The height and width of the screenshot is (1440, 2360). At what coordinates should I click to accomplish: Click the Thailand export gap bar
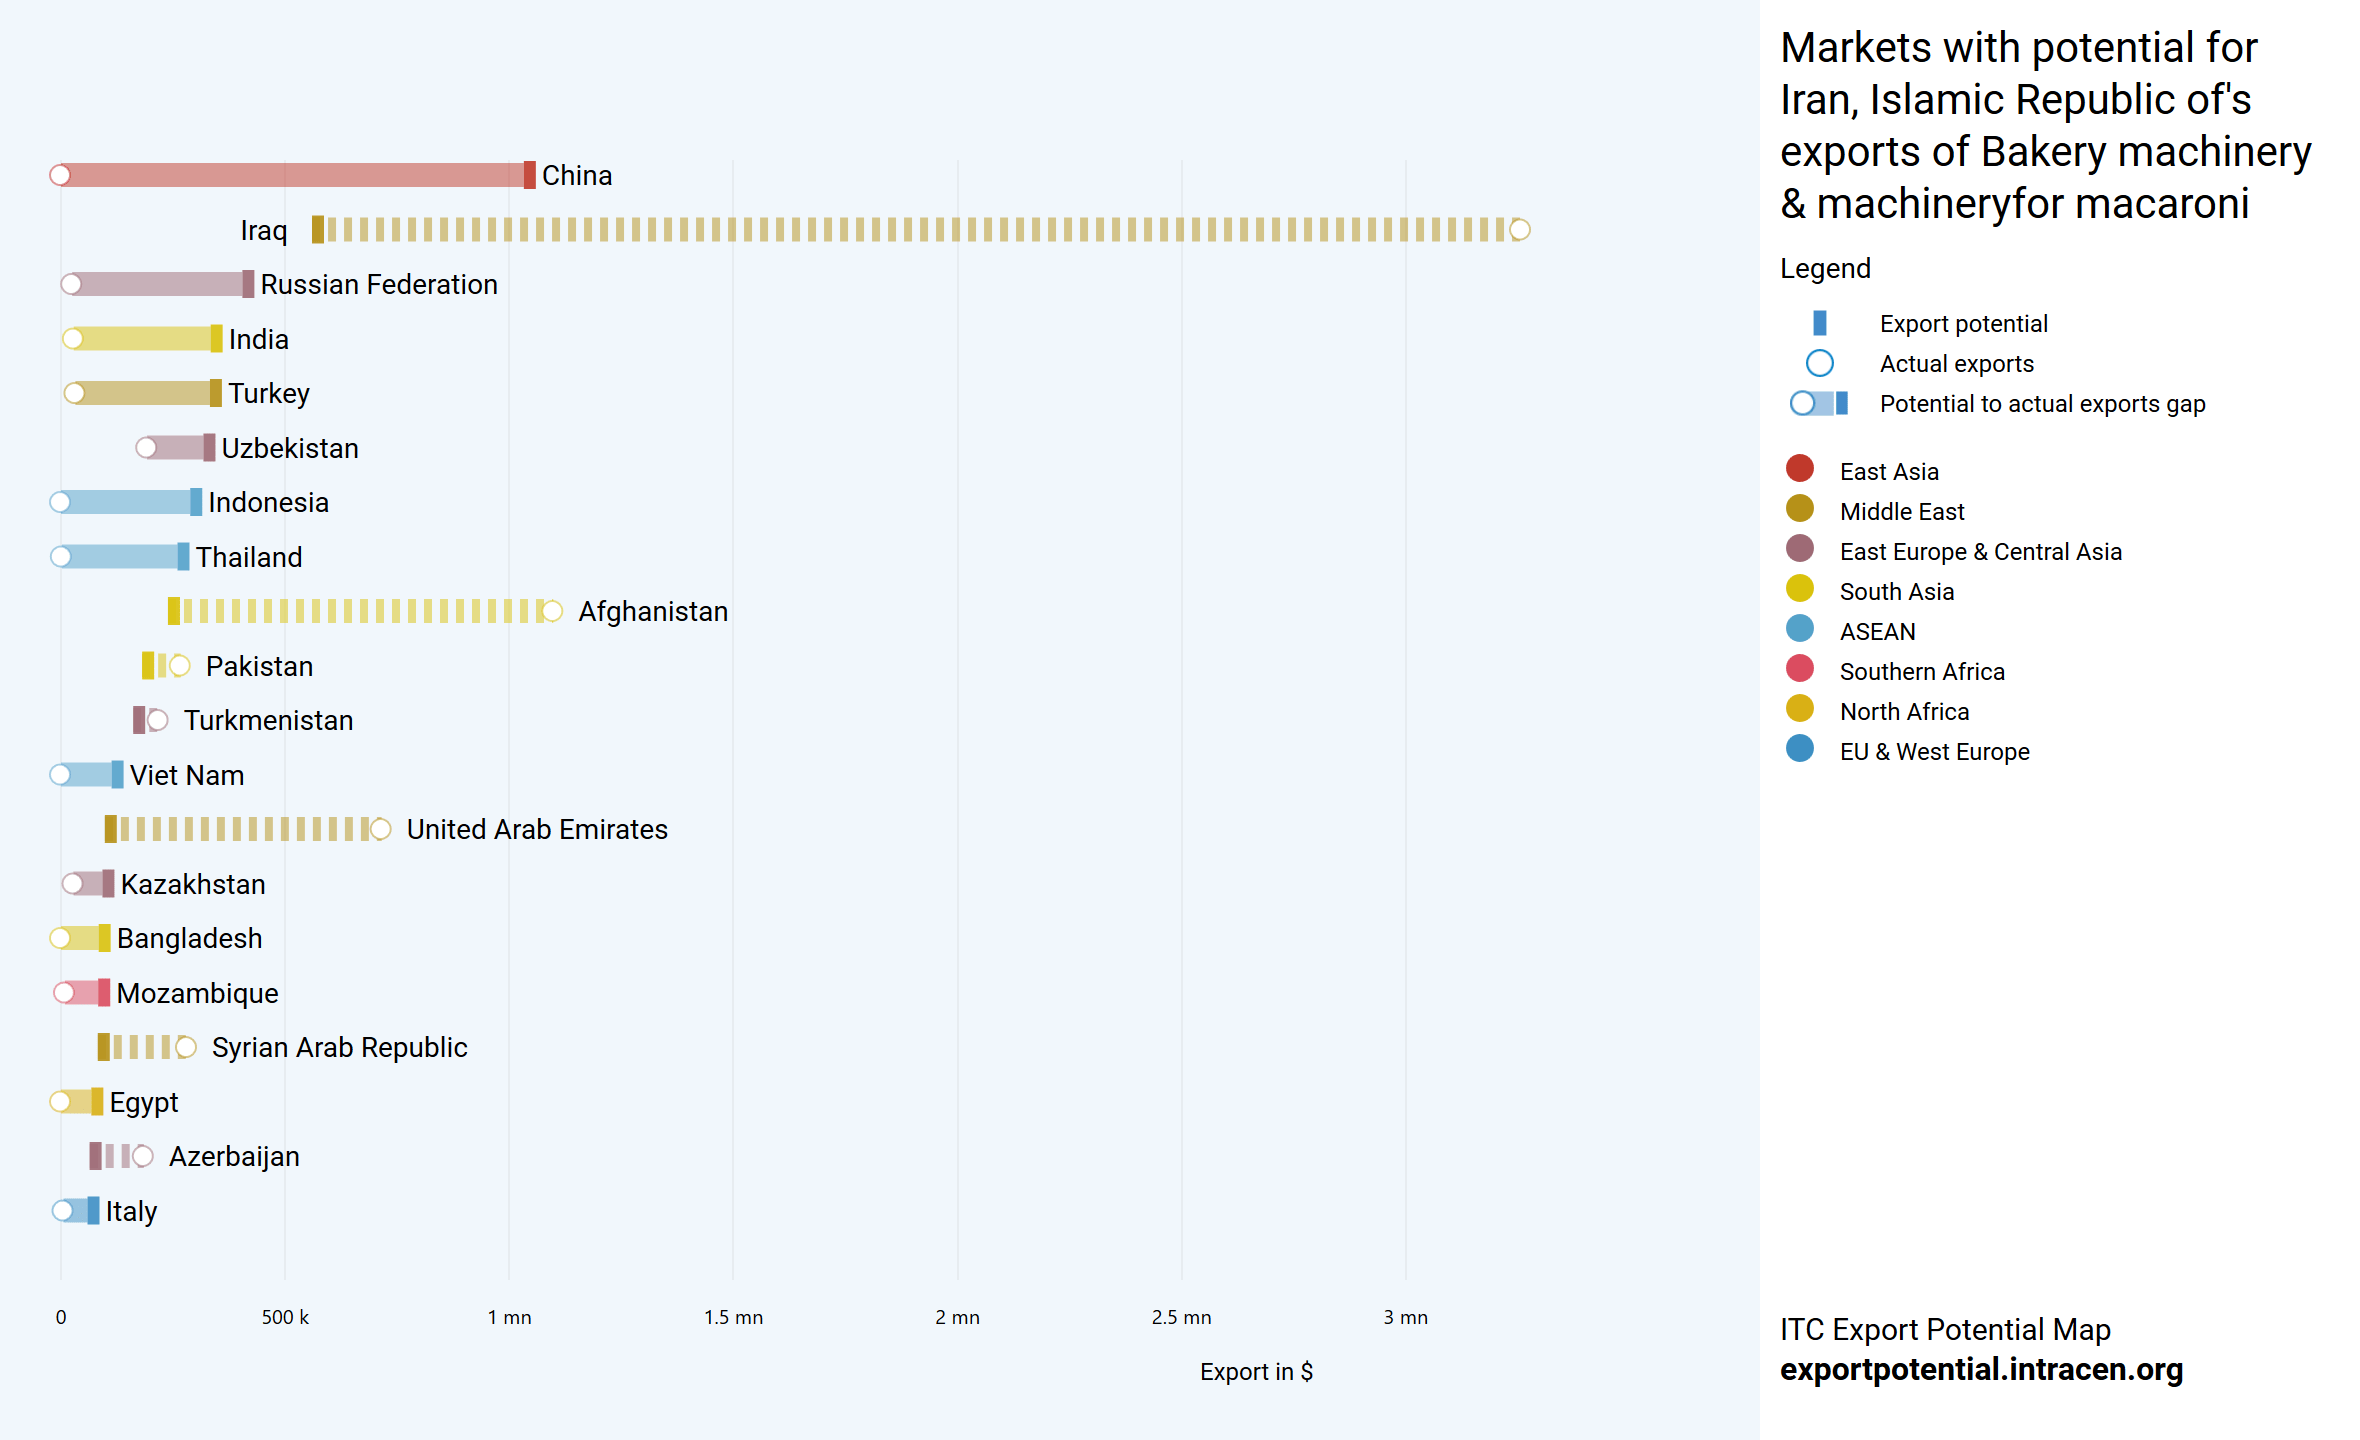pyautogui.click(x=120, y=557)
